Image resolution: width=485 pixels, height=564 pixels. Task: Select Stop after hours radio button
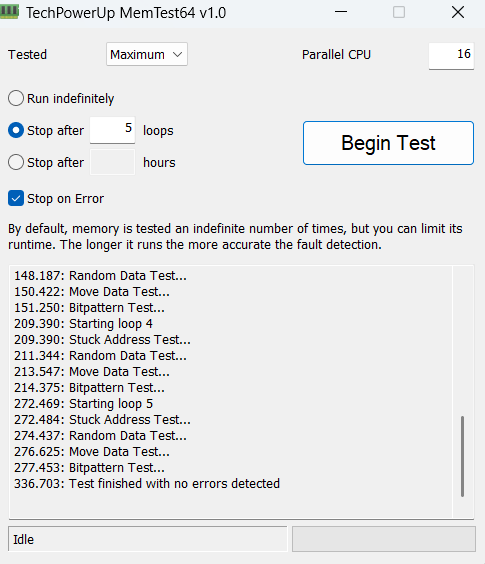pyautogui.click(x=16, y=162)
